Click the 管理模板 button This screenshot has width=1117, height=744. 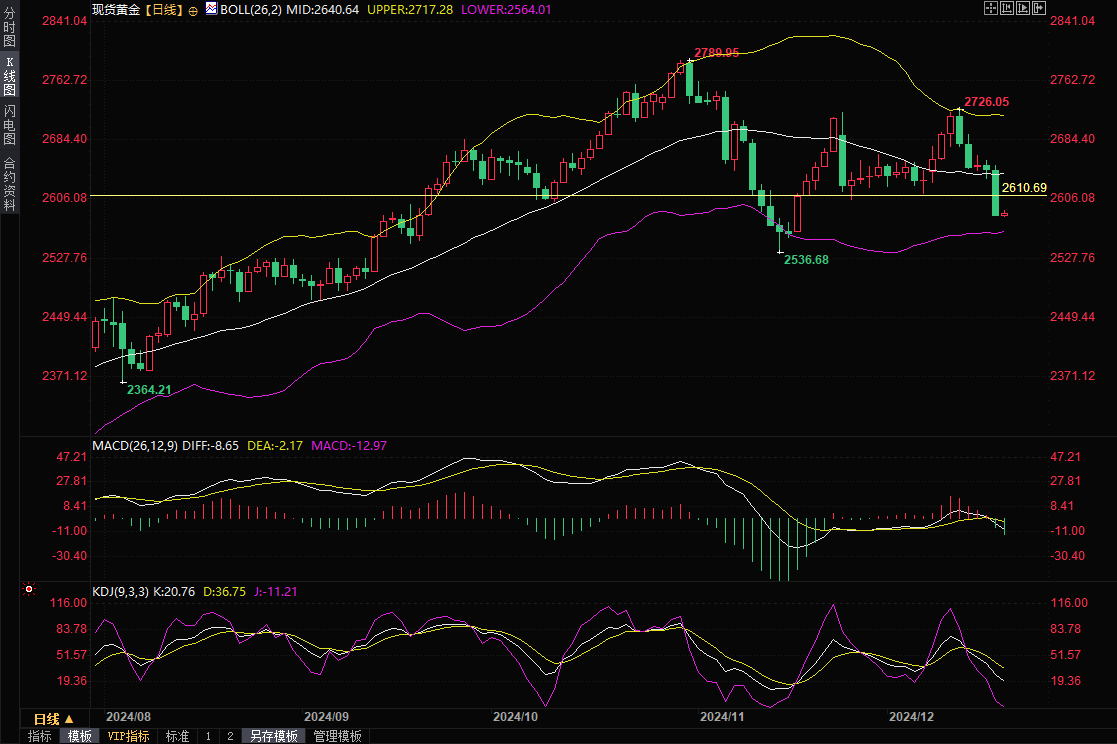tap(338, 736)
